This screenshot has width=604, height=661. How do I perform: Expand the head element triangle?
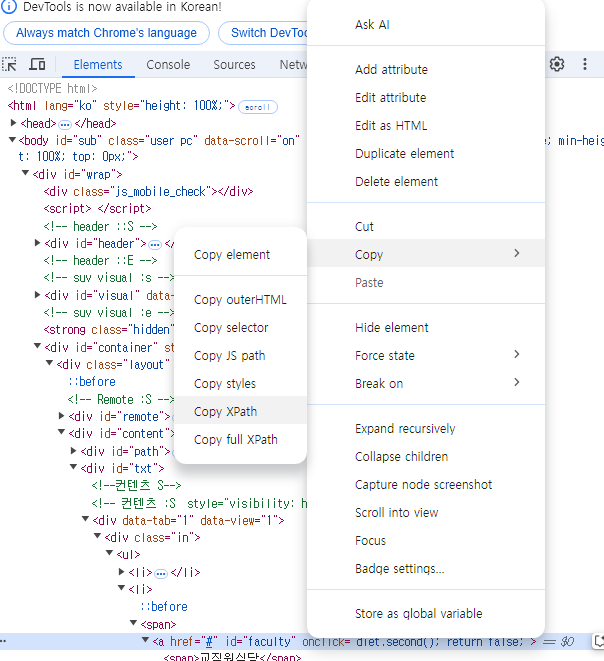click(13, 123)
